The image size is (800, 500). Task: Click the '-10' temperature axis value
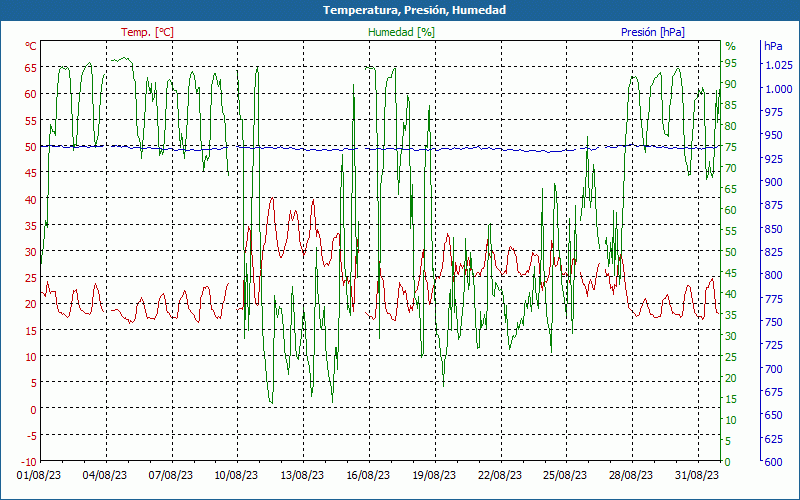[29, 462]
